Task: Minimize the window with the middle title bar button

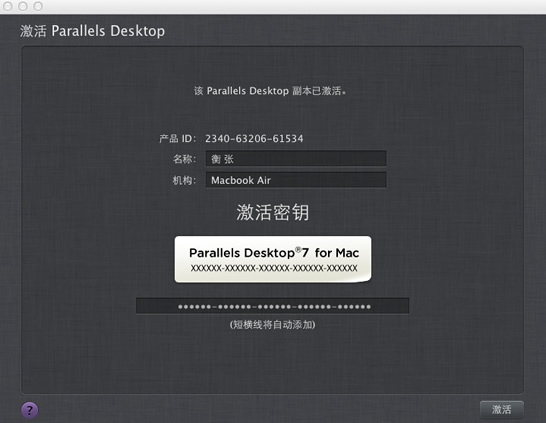Action: [23, 6]
